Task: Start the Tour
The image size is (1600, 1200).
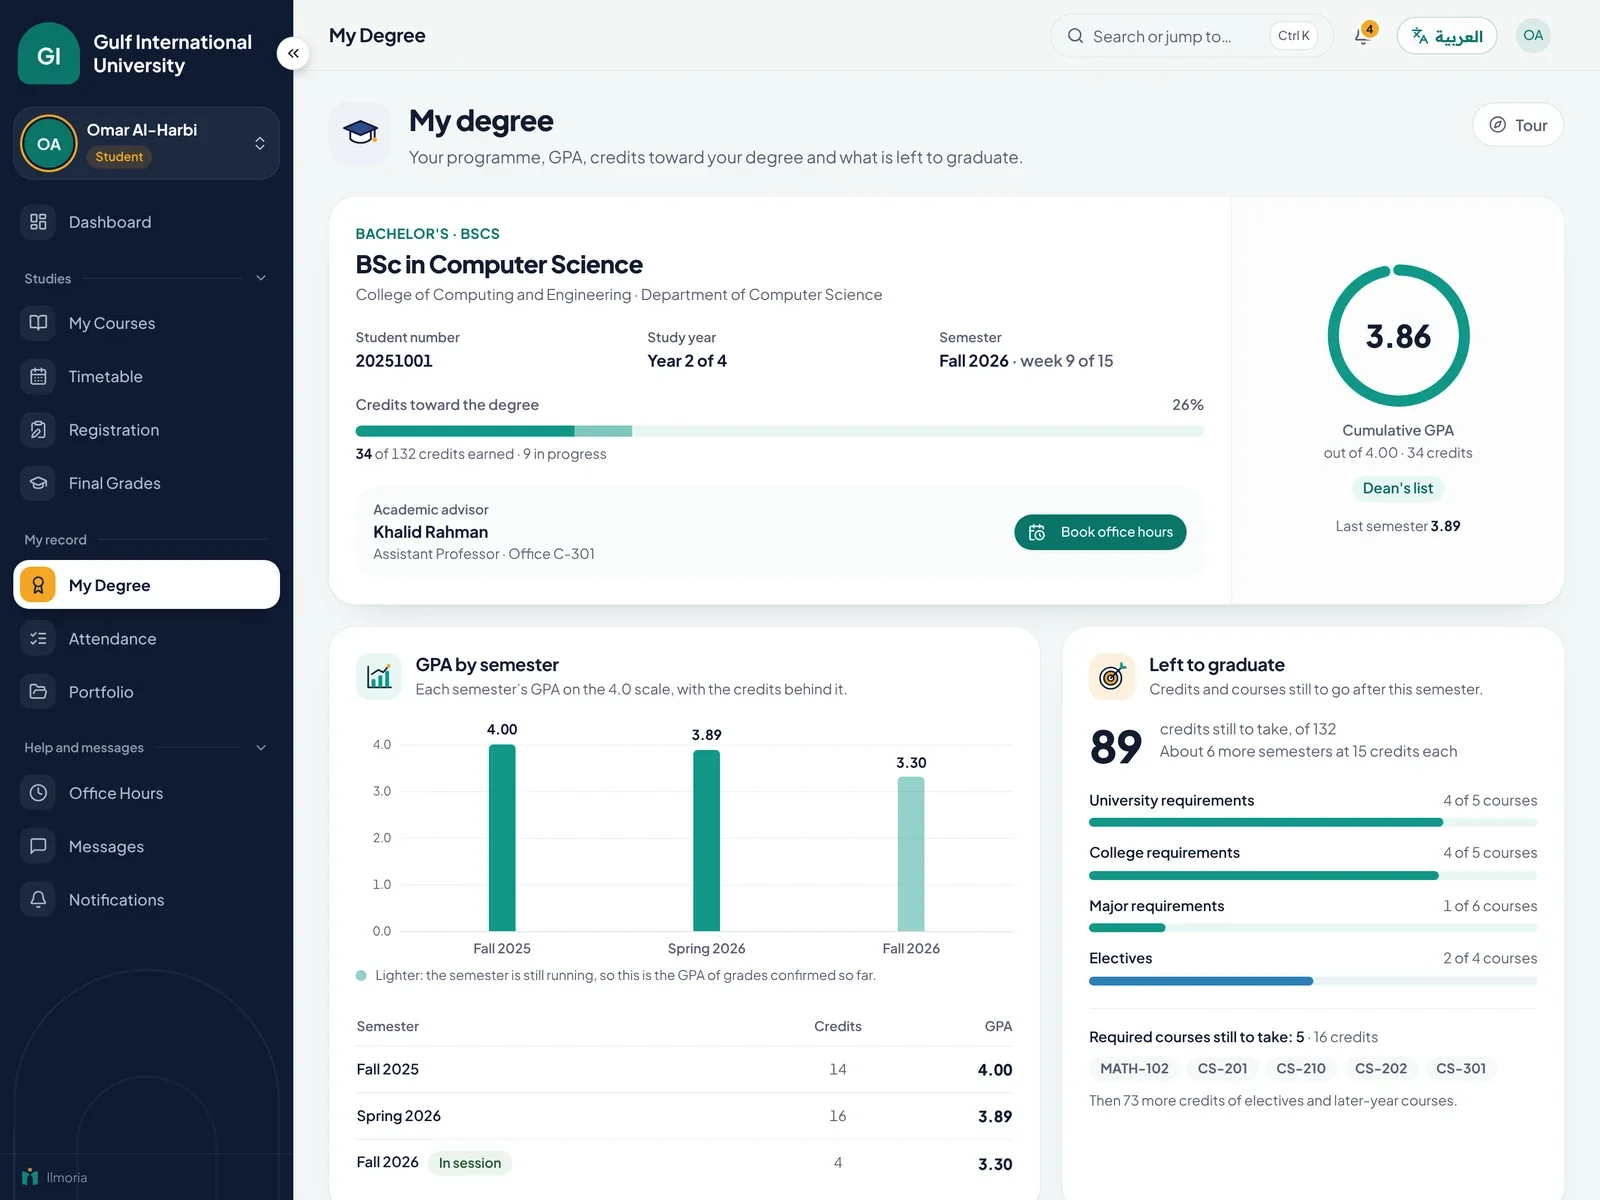Action: click(x=1518, y=125)
